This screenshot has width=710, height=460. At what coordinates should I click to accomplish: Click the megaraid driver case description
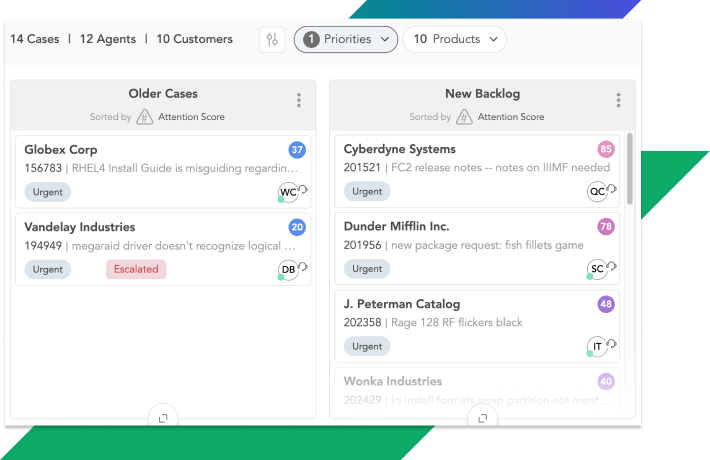[183, 246]
